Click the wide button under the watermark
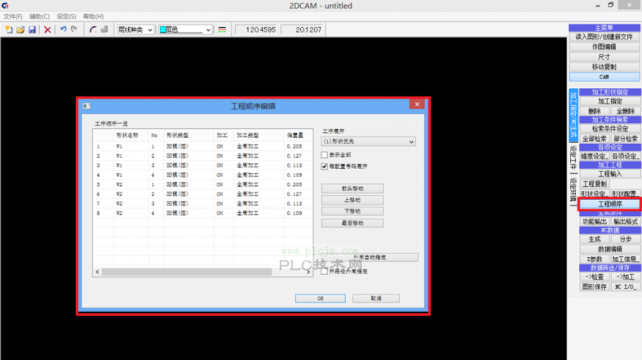Screen dimensions: 642x360 coord(370,257)
